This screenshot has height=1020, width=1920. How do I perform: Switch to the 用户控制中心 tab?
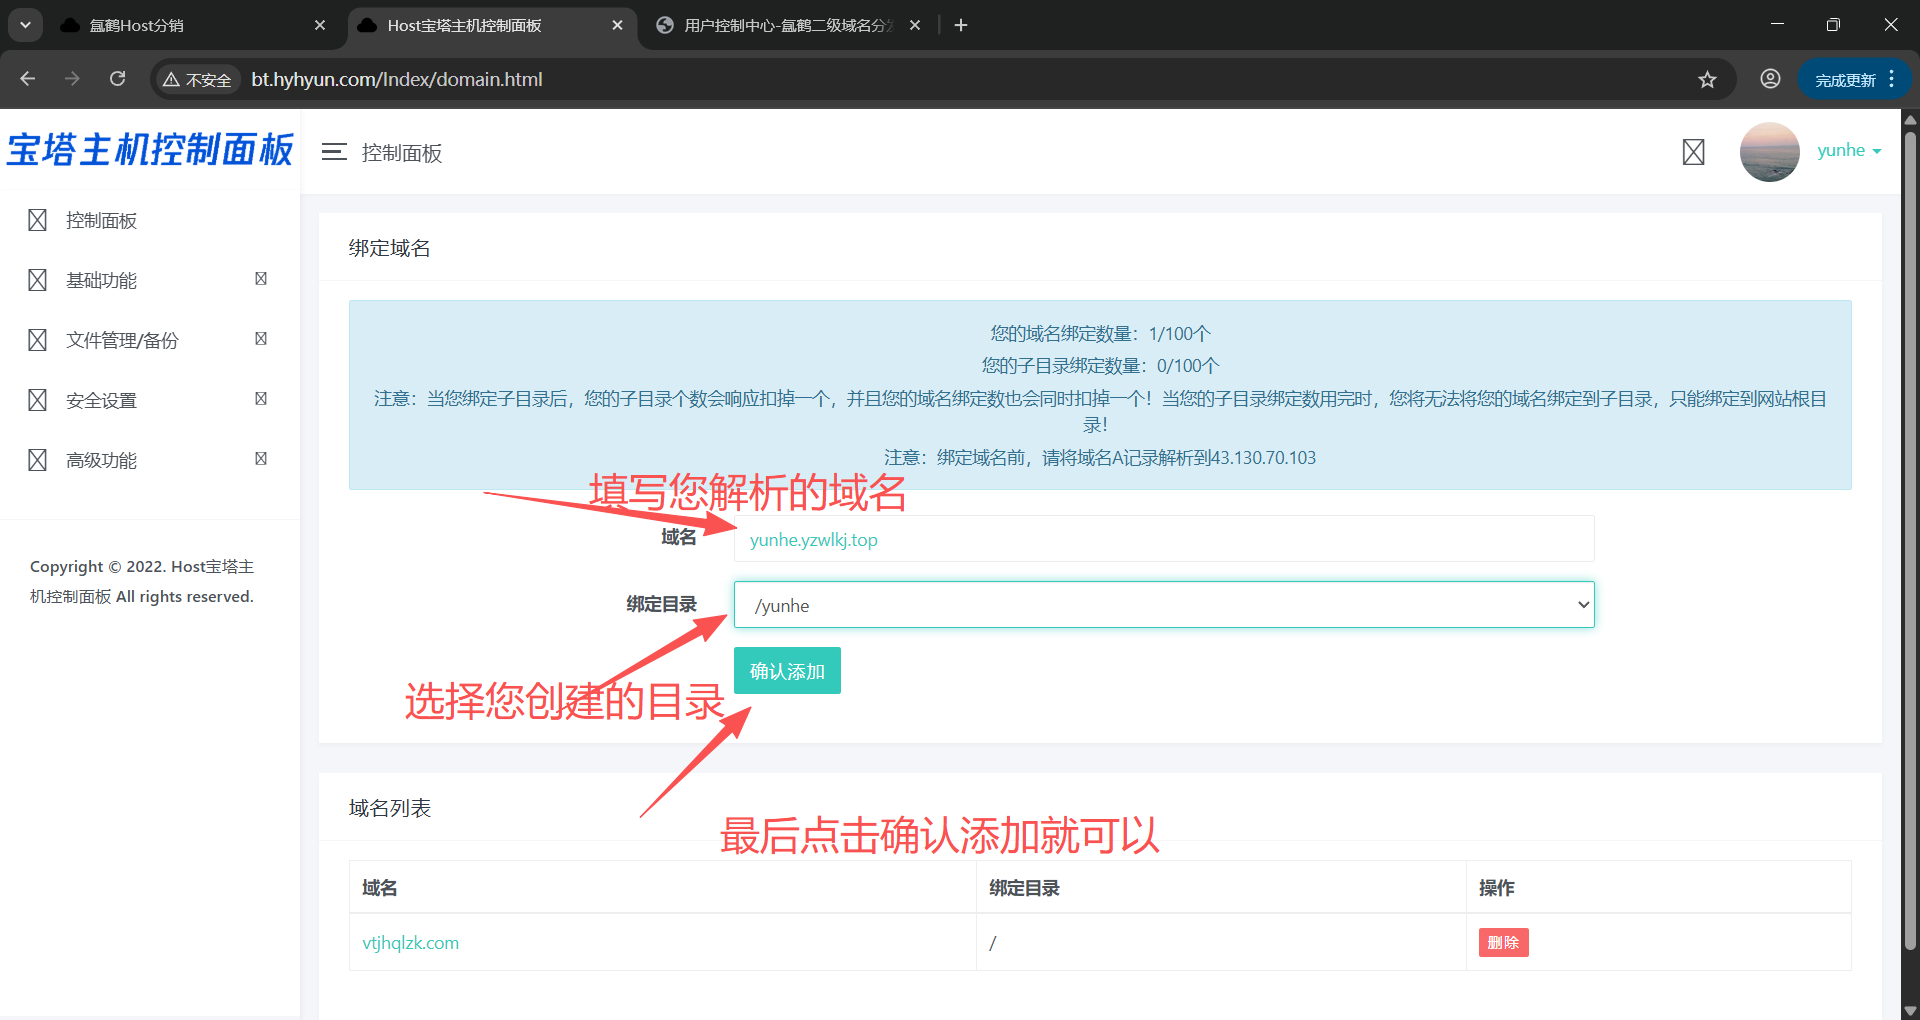pos(790,25)
